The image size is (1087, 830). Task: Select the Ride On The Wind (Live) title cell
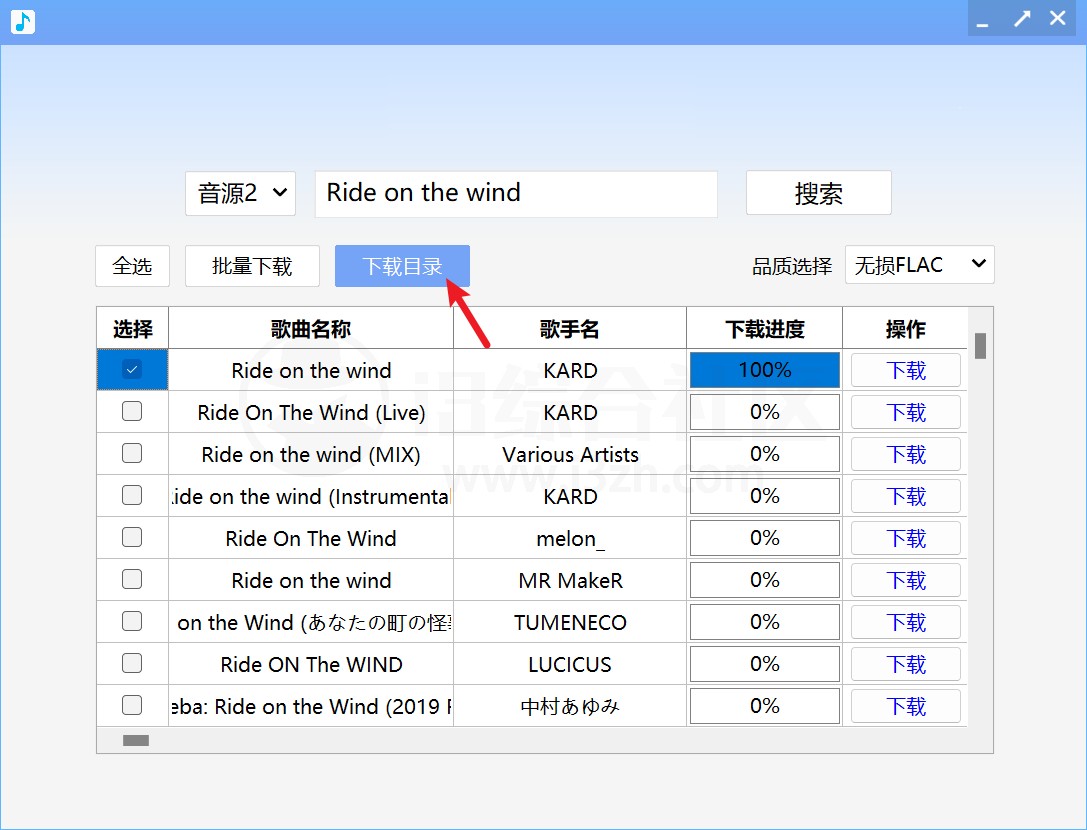point(311,413)
